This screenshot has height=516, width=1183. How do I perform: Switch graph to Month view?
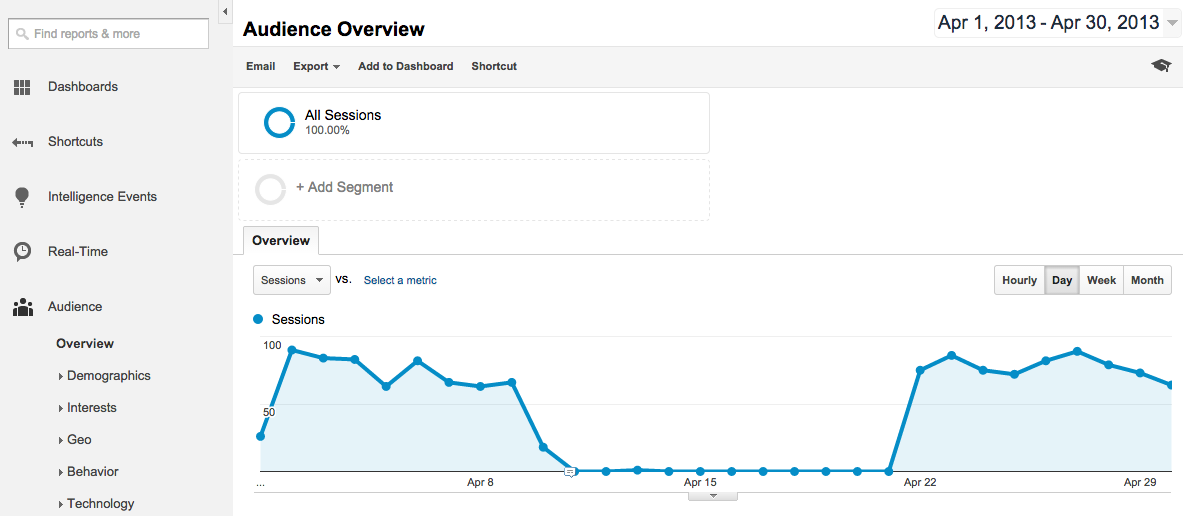point(1147,280)
